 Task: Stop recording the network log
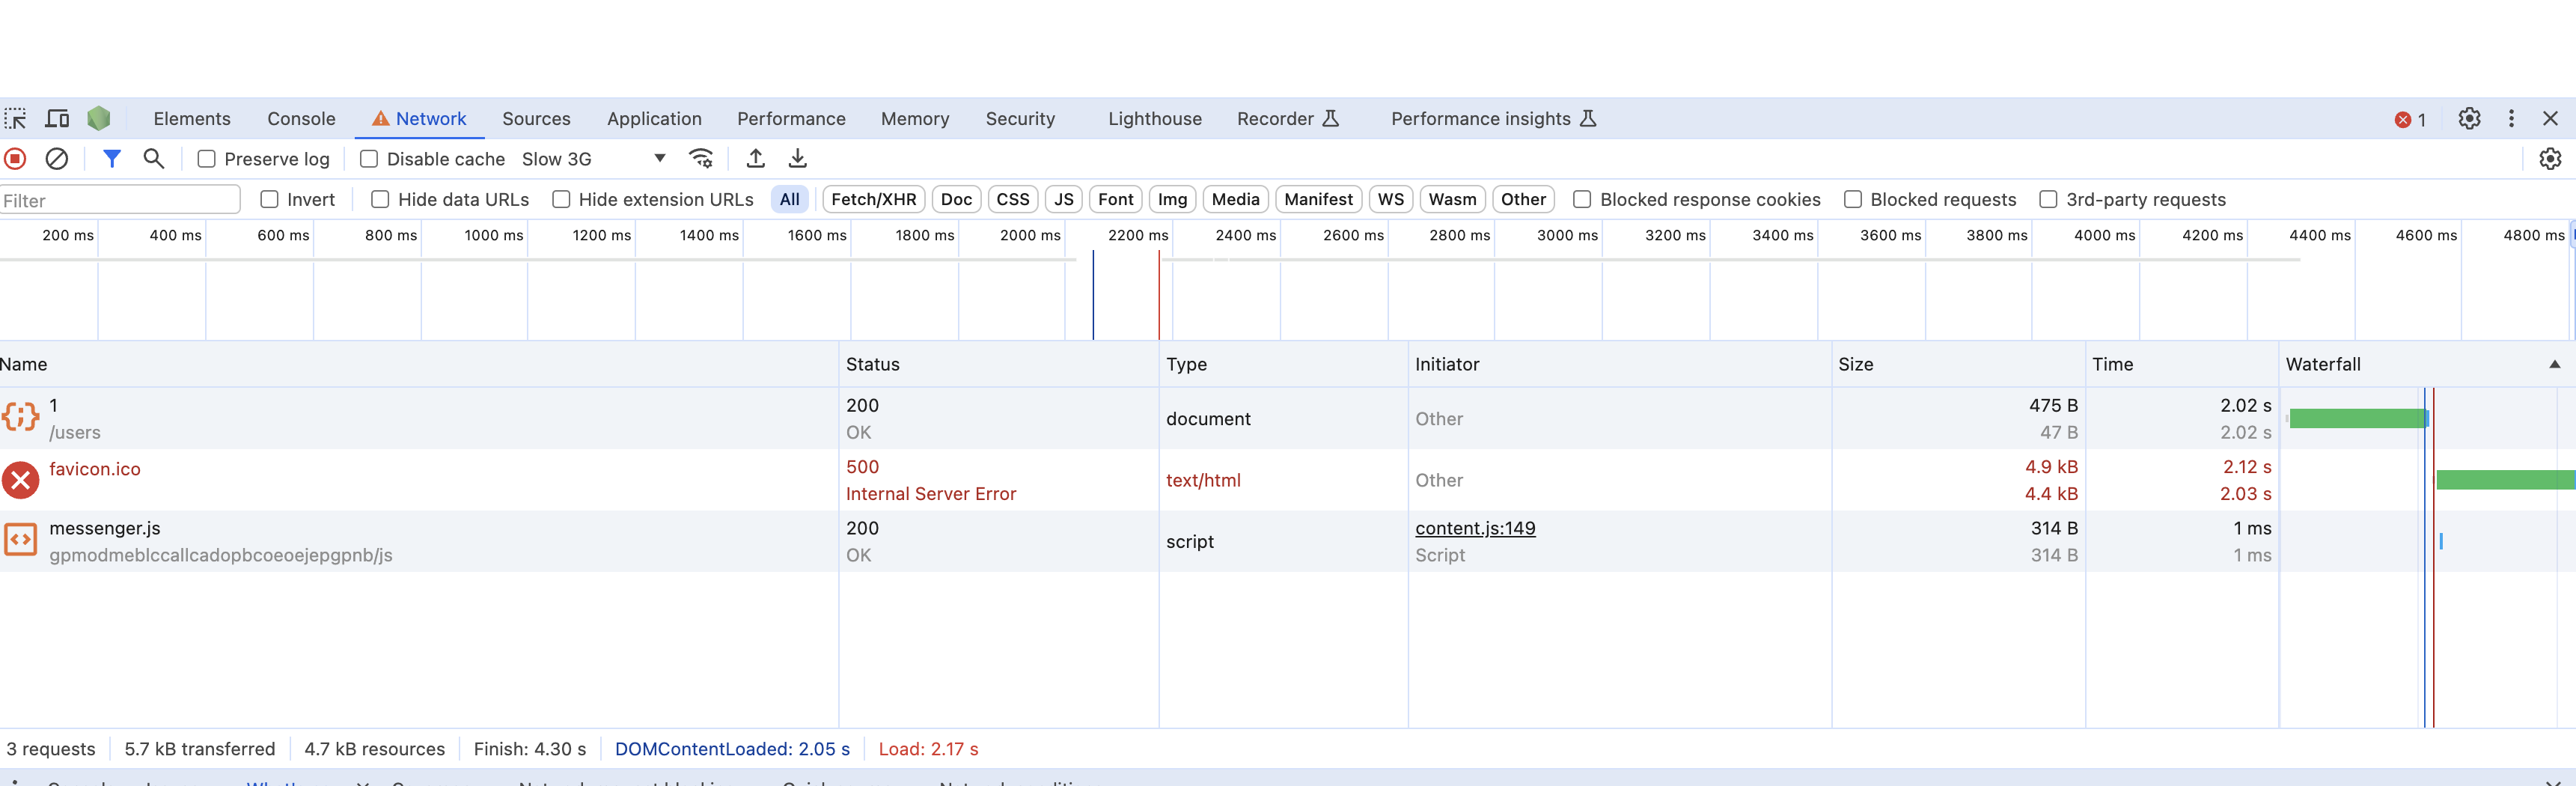[x=14, y=158]
